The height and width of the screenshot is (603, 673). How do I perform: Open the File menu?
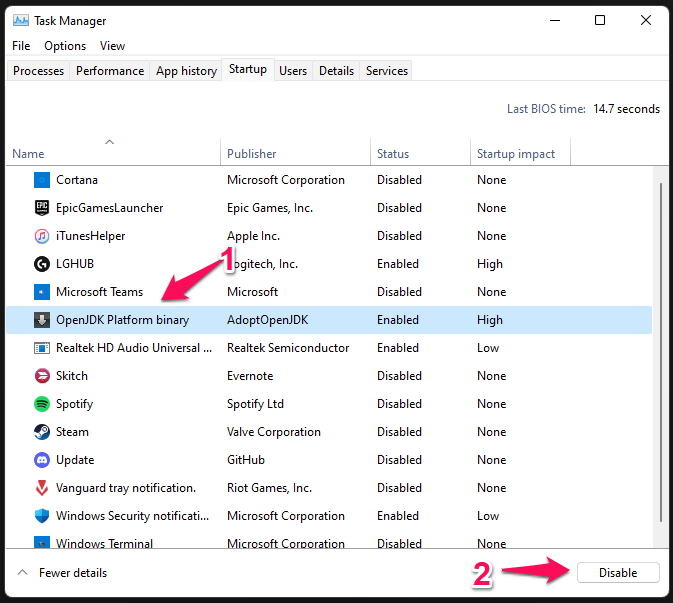point(21,46)
